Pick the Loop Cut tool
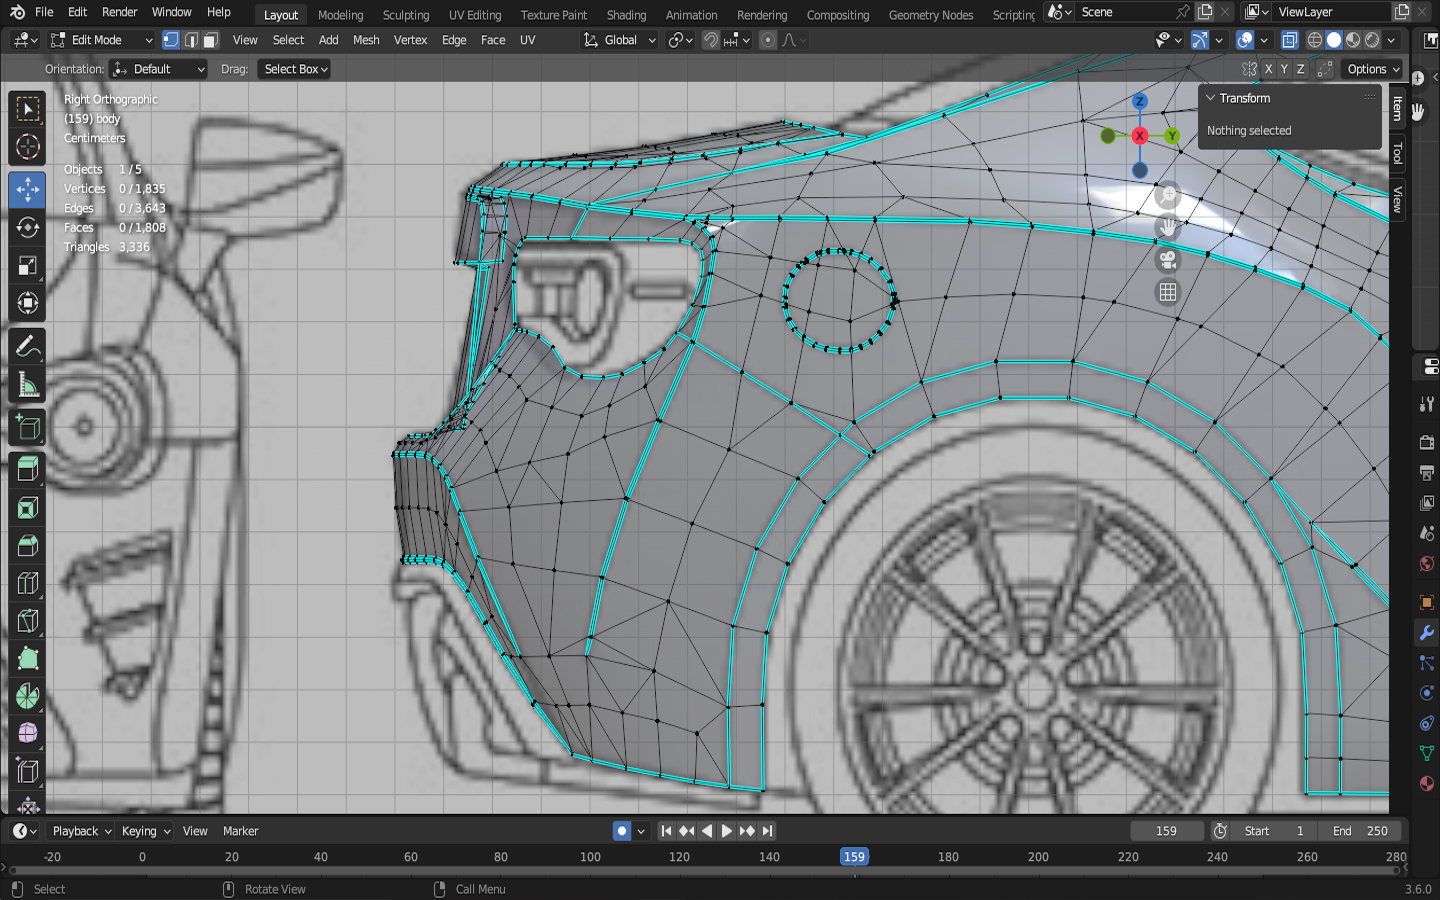The image size is (1440, 900). point(27,583)
